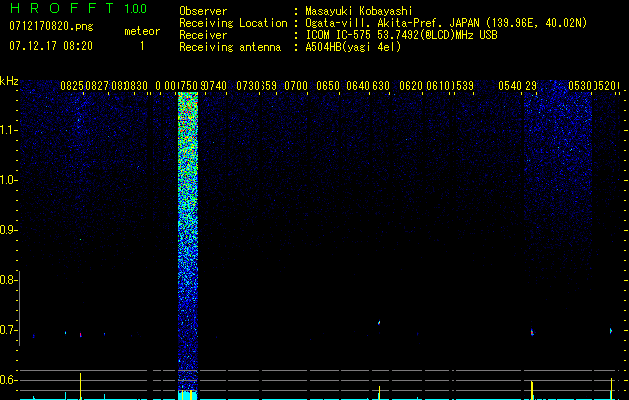The height and width of the screenshot is (400, 629).
Task: Click the 0.9 frequency axis label
Action: coord(8,230)
